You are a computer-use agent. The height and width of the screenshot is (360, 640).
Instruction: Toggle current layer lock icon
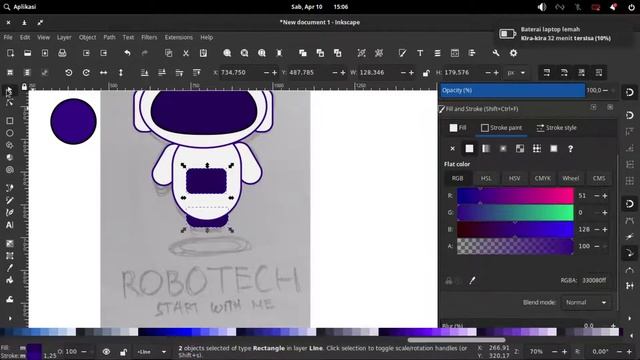click(x=123, y=351)
